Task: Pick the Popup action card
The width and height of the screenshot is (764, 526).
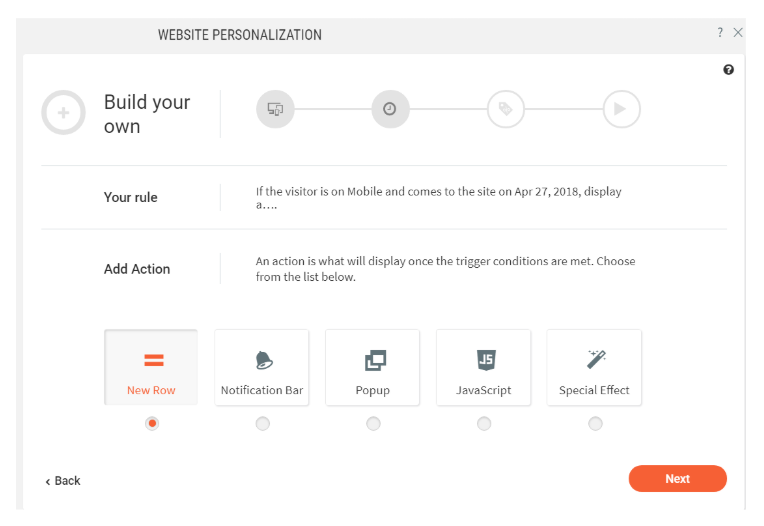Action: click(373, 367)
